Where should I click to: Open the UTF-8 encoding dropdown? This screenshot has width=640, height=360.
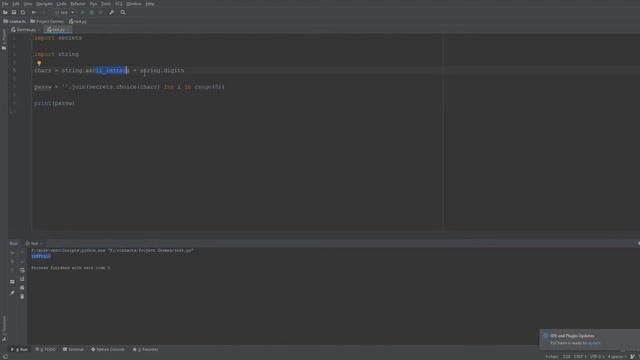pos(597,357)
